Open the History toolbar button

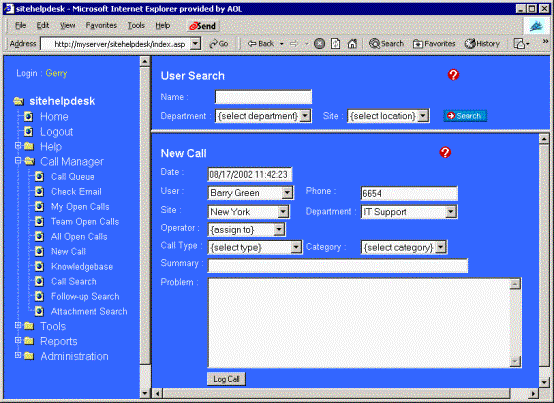coord(482,43)
